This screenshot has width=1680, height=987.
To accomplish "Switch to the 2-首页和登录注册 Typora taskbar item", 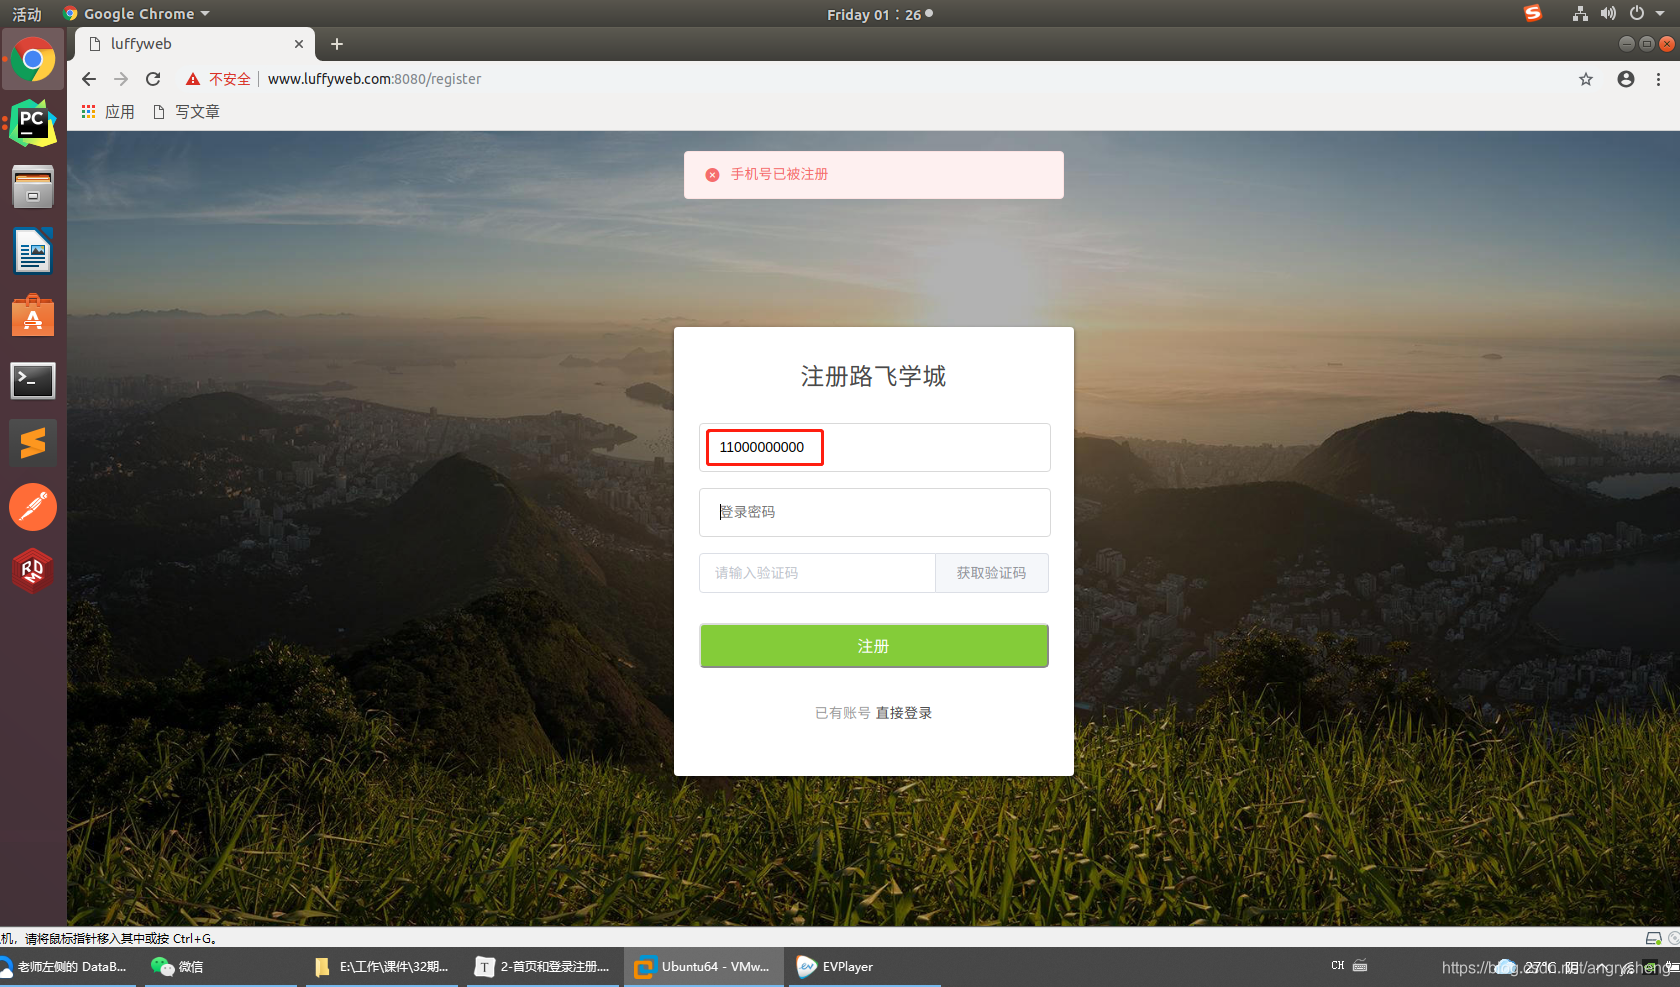I will point(543,967).
